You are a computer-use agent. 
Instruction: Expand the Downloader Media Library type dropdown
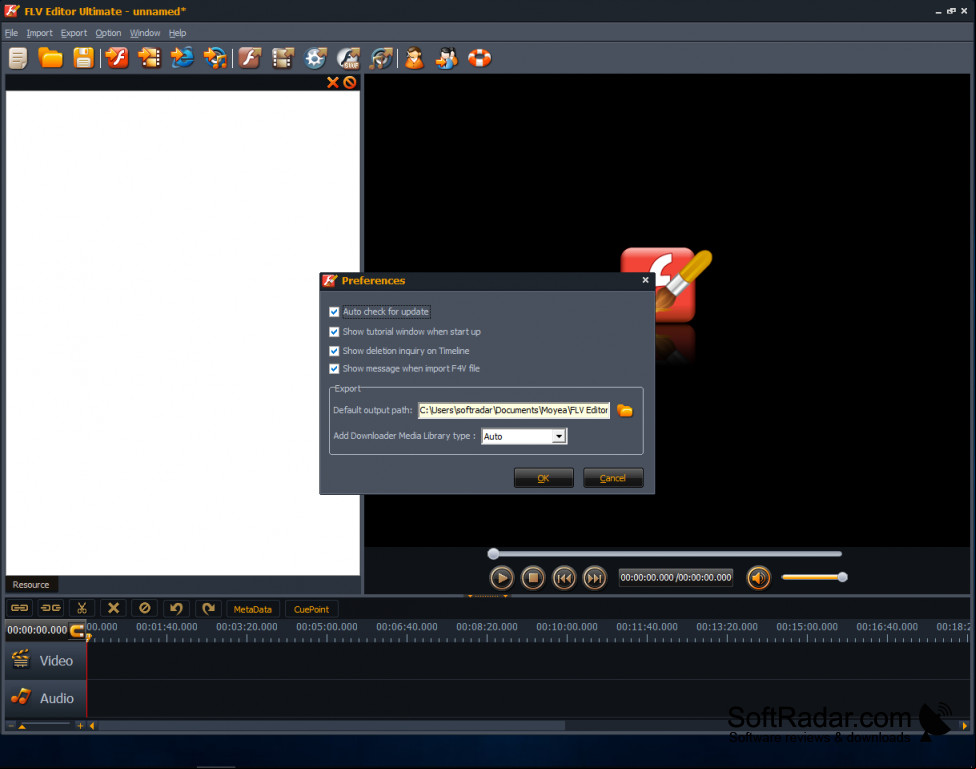click(559, 436)
